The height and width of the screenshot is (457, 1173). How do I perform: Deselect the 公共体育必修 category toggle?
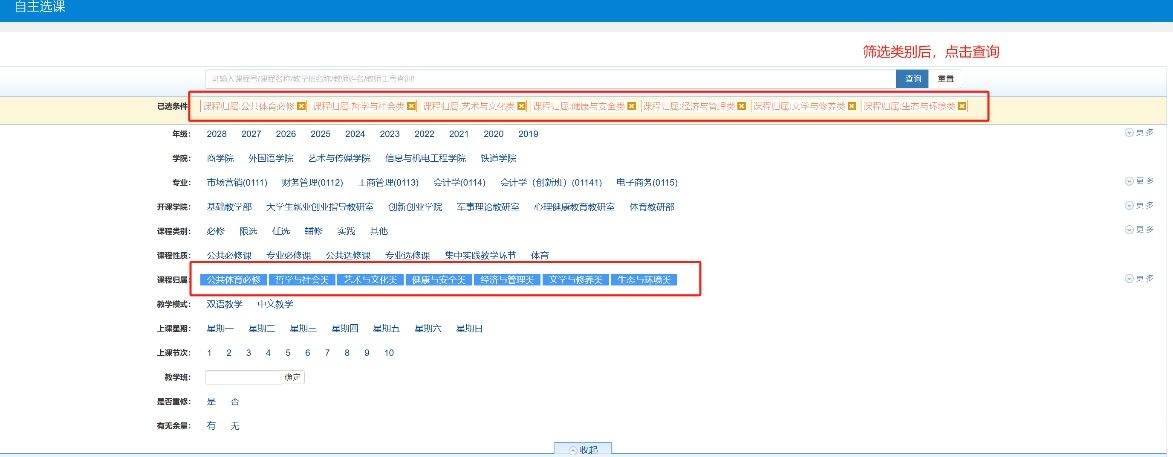(x=233, y=280)
